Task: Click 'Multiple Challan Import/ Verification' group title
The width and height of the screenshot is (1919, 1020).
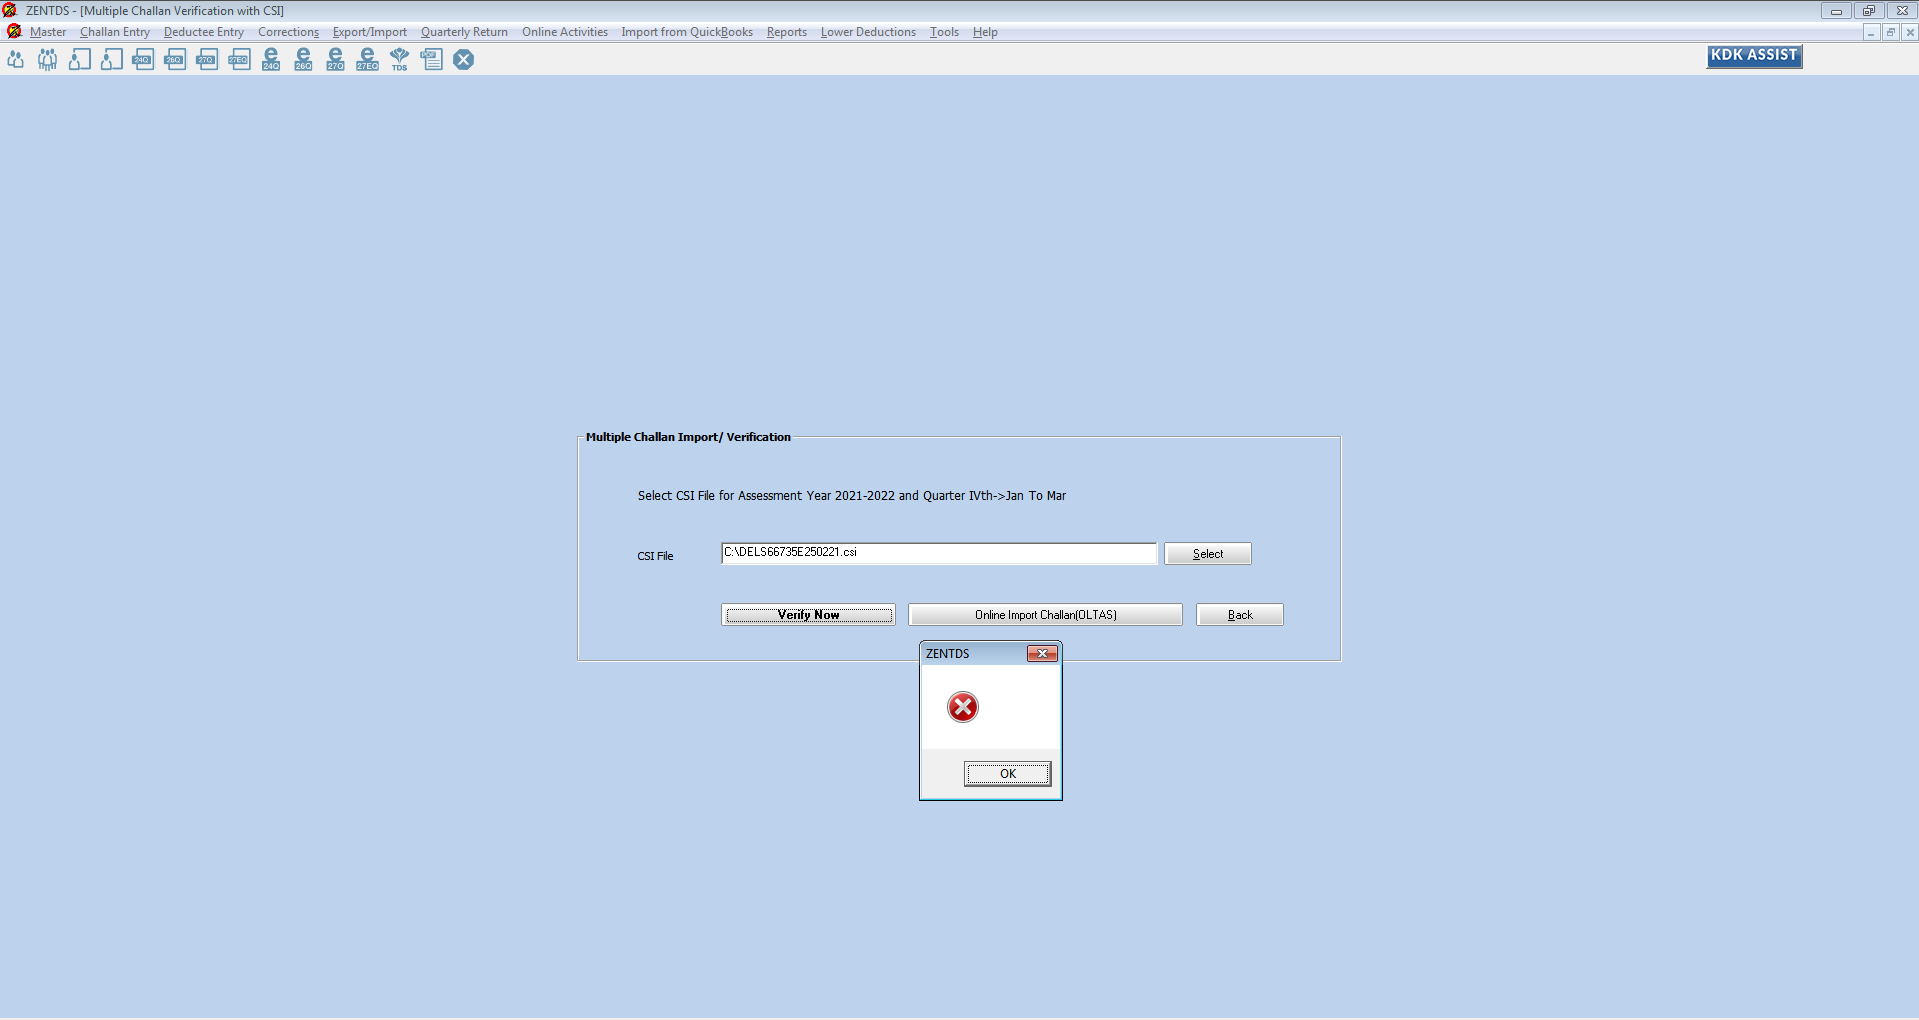Action: click(x=688, y=437)
